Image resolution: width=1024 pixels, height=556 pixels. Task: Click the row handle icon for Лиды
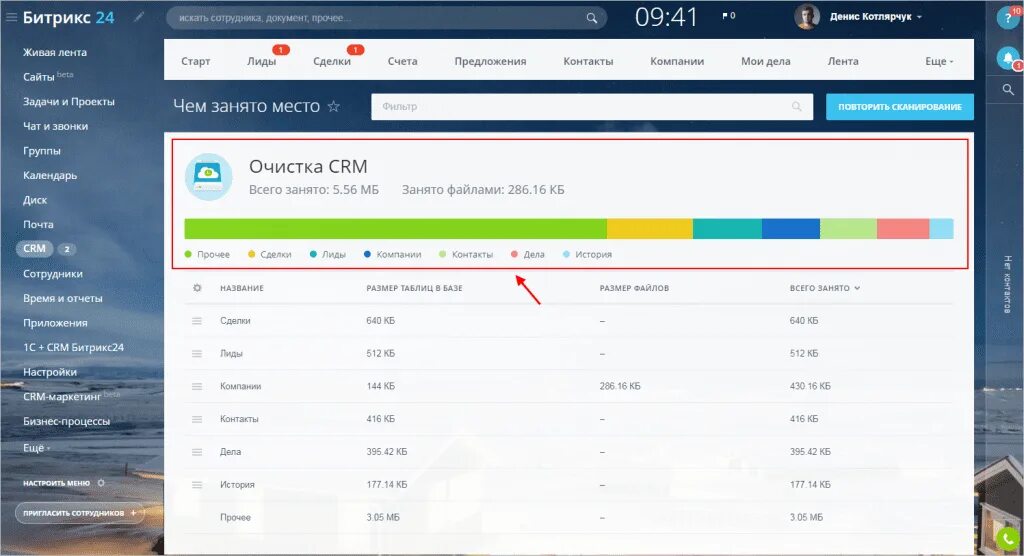tap(197, 353)
